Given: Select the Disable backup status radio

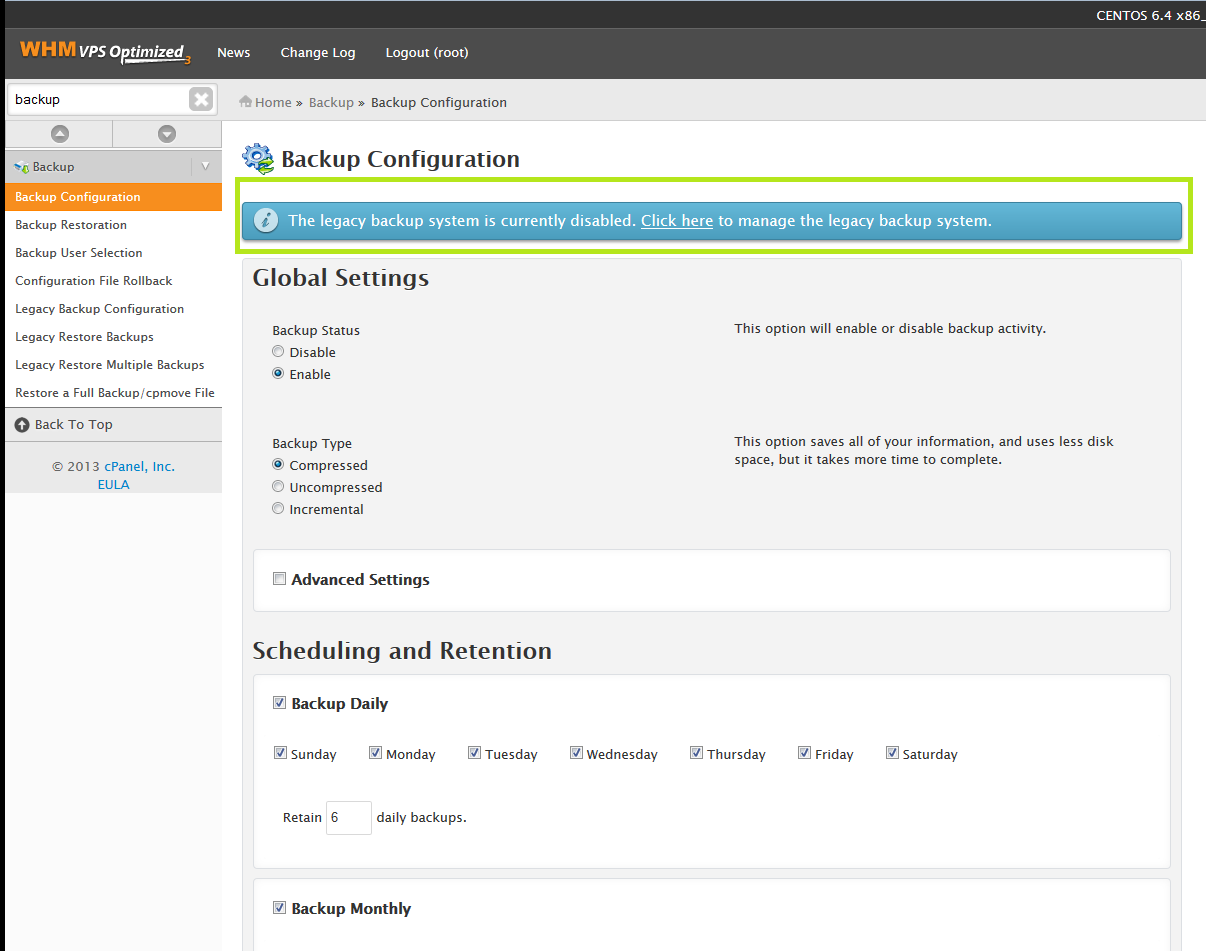Looking at the screenshot, I should [278, 352].
